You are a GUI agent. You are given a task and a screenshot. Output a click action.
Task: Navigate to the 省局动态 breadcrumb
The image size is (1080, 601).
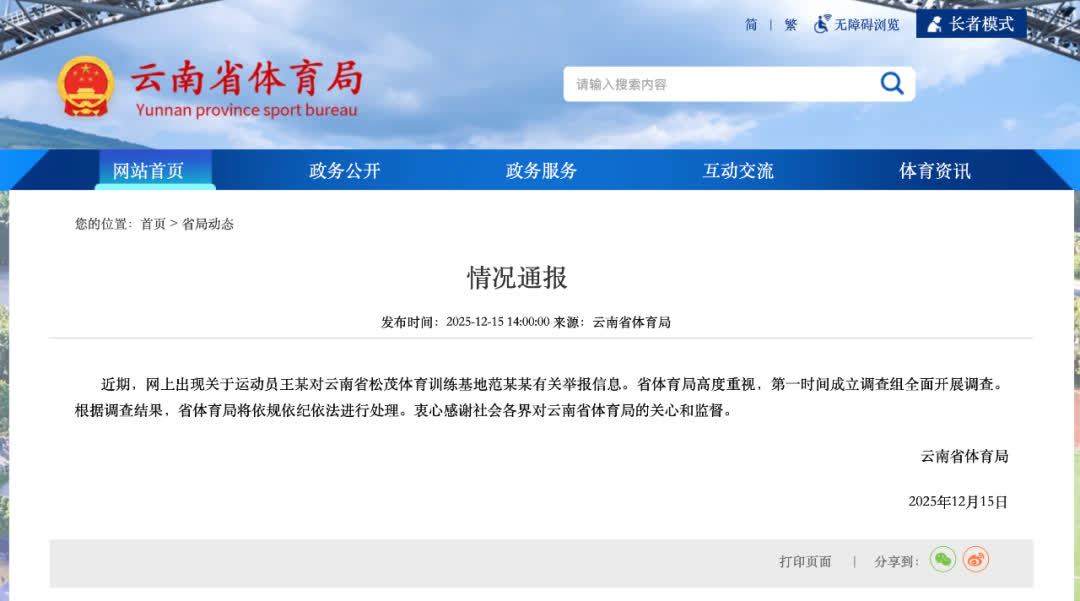(x=208, y=224)
